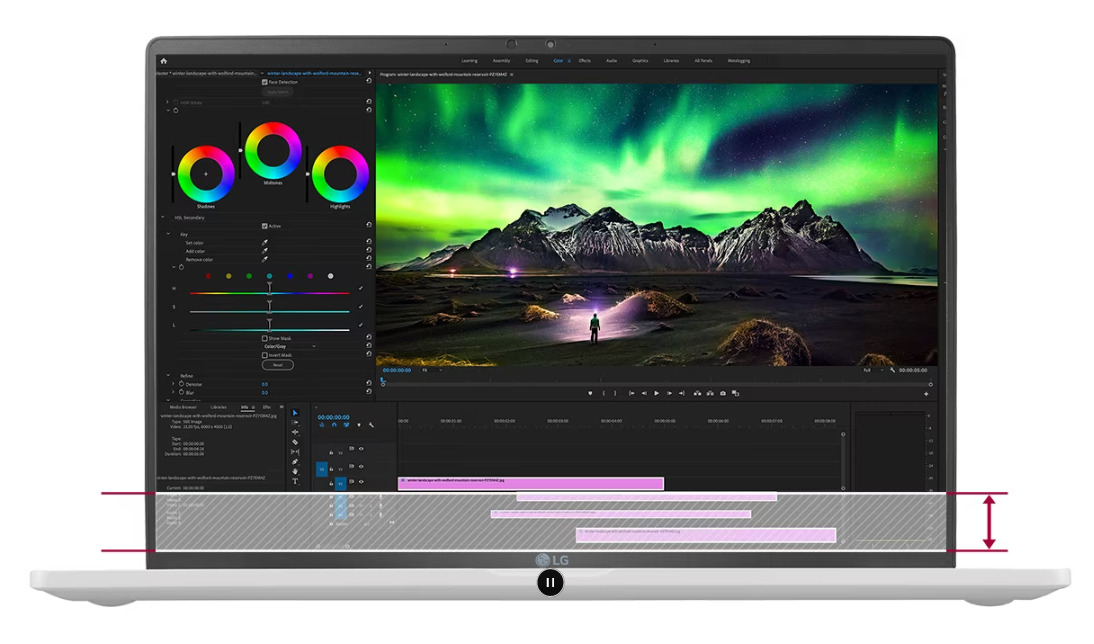Expand the Denoise parameter

173,384
